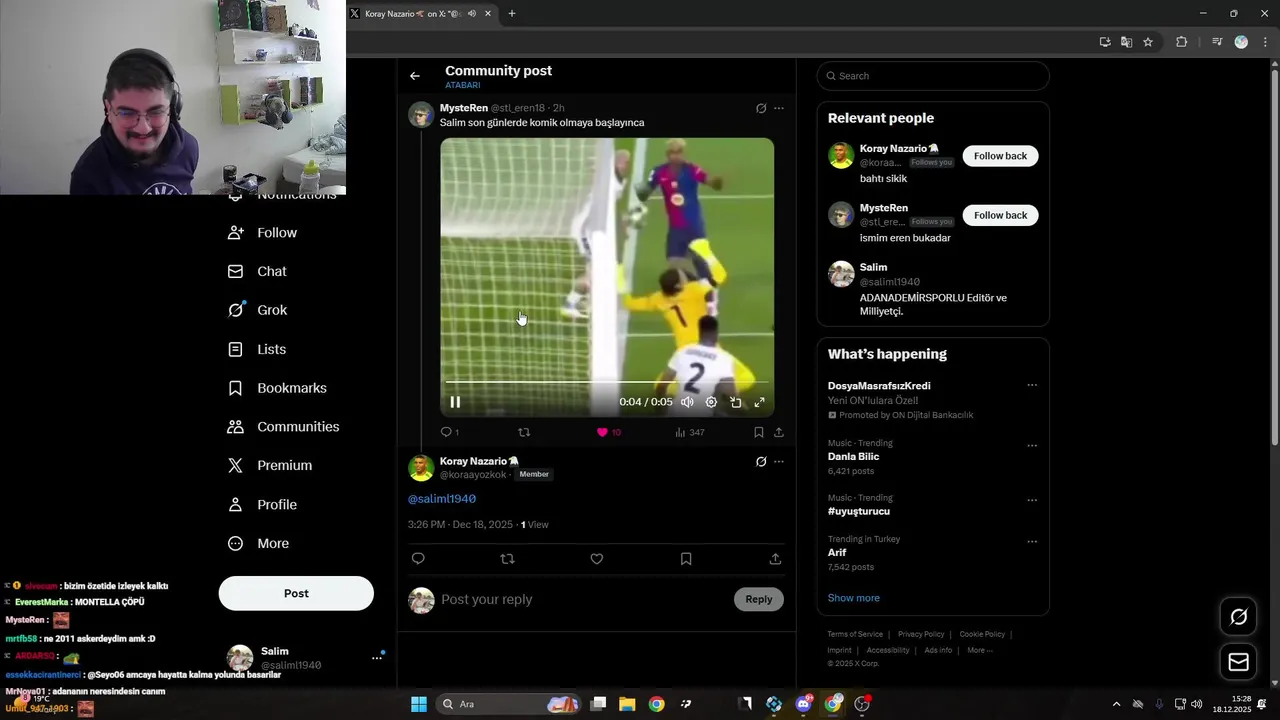Open Premium from the sidebar
This screenshot has width=1280, height=720.
270,466
